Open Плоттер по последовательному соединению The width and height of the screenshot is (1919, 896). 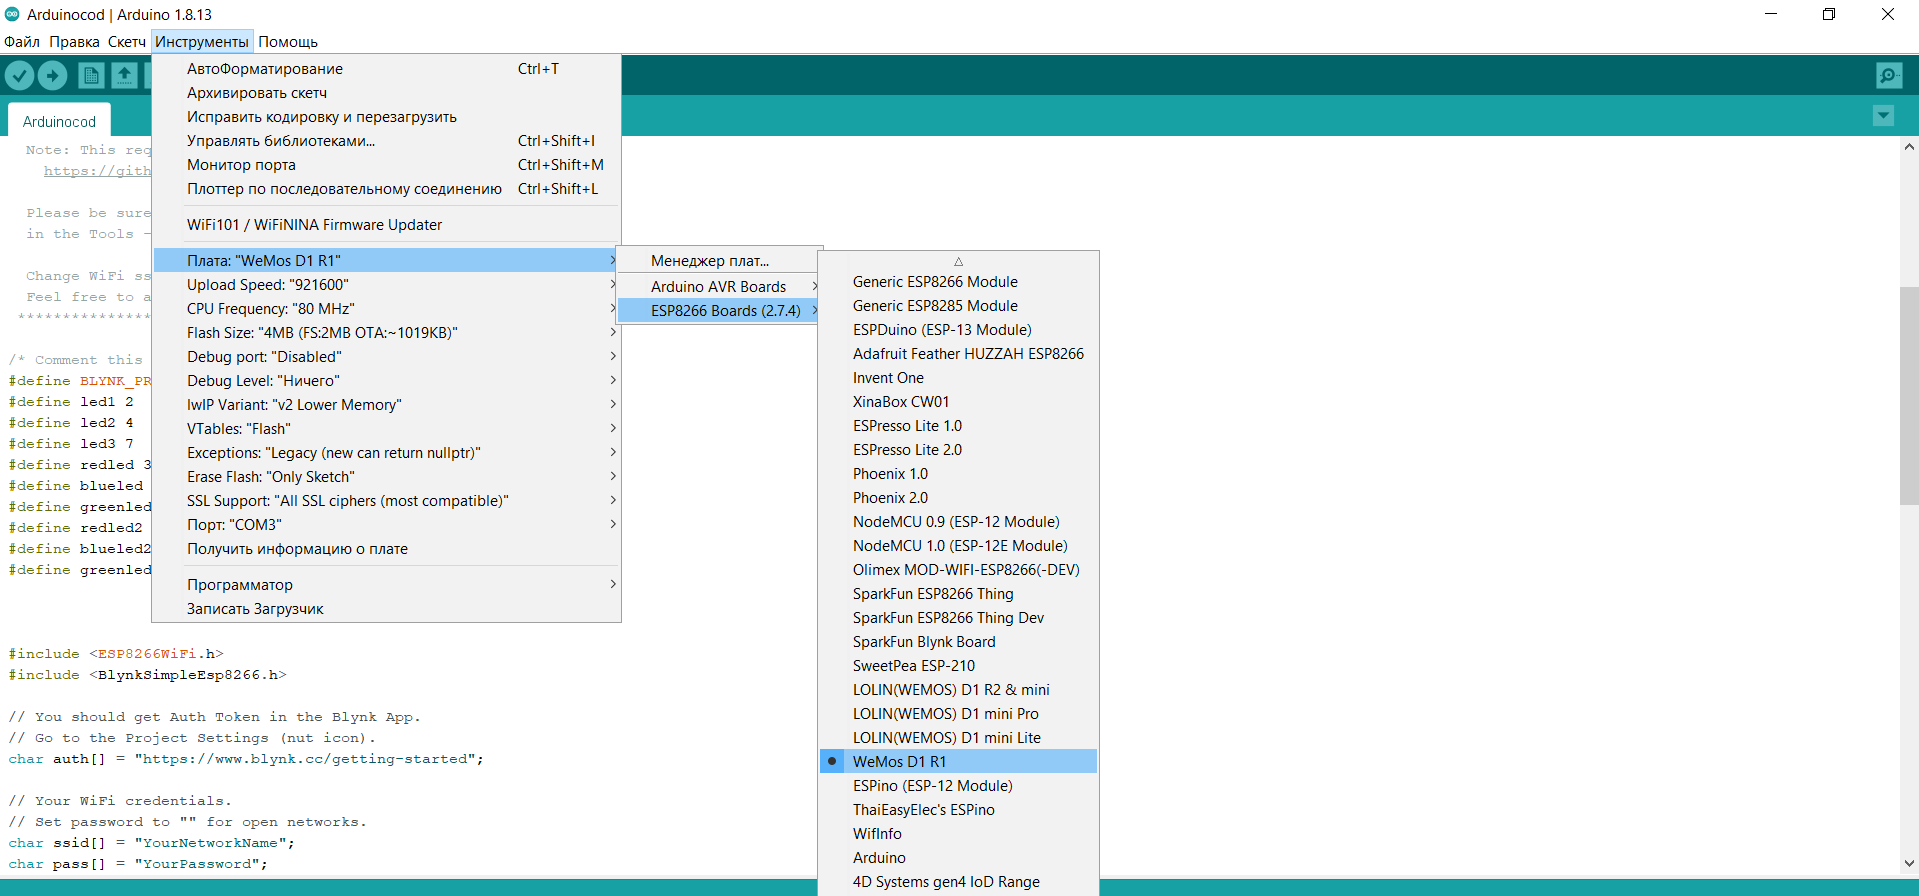coord(386,189)
